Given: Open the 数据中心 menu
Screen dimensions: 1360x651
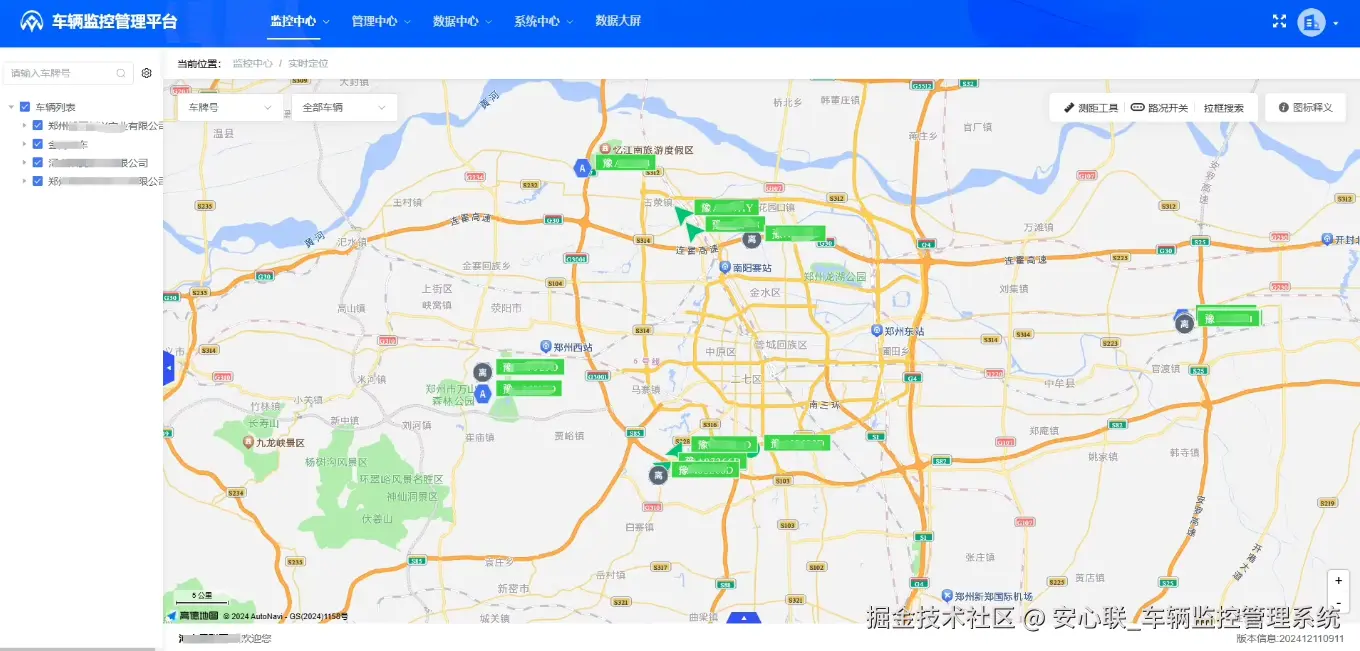Looking at the screenshot, I should 454,20.
